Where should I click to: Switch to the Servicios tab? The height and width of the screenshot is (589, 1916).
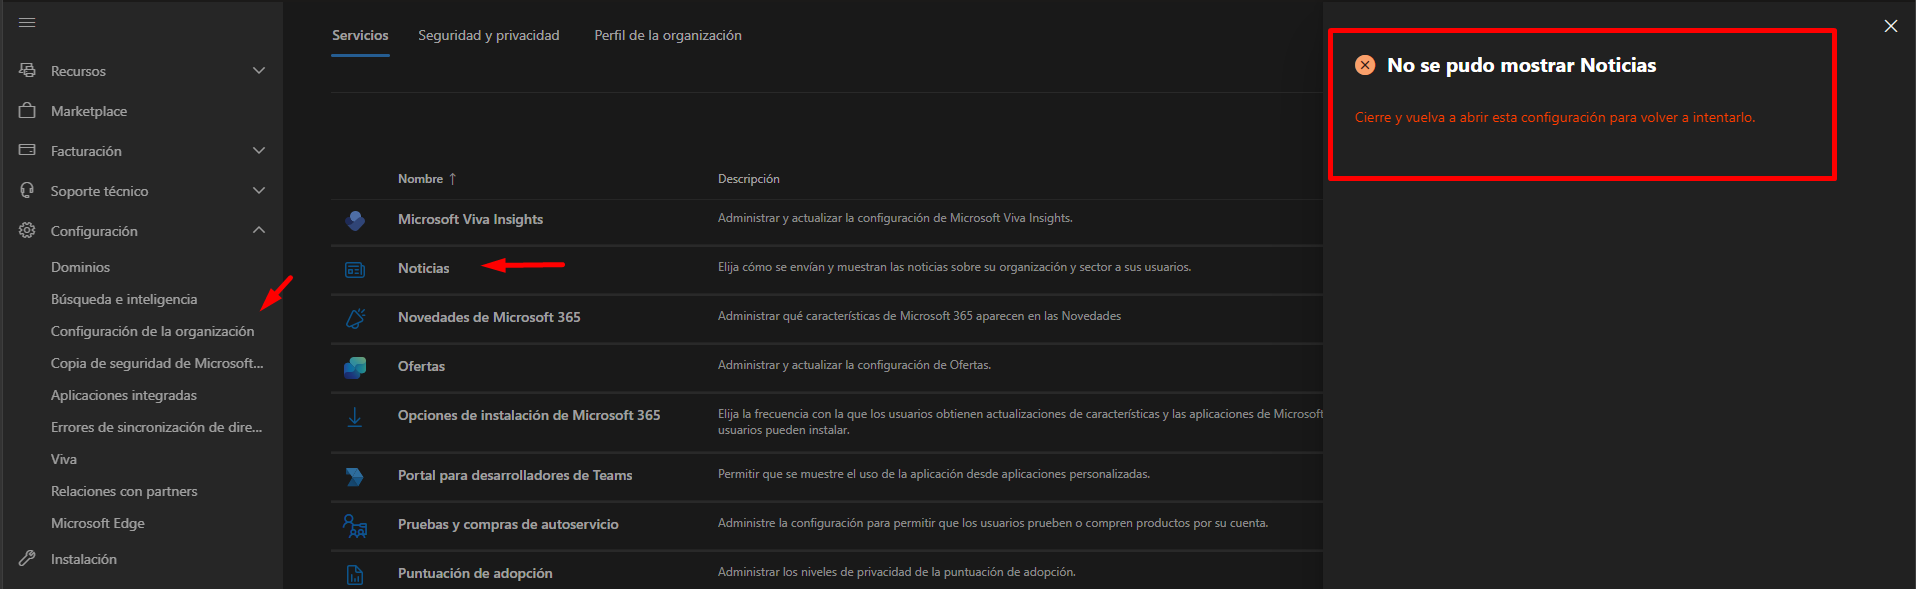(360, 35)
